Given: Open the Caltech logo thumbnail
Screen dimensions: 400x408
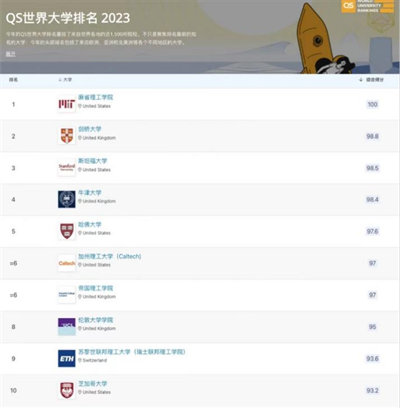Looking at the screenshot, I should coord(67,263).
